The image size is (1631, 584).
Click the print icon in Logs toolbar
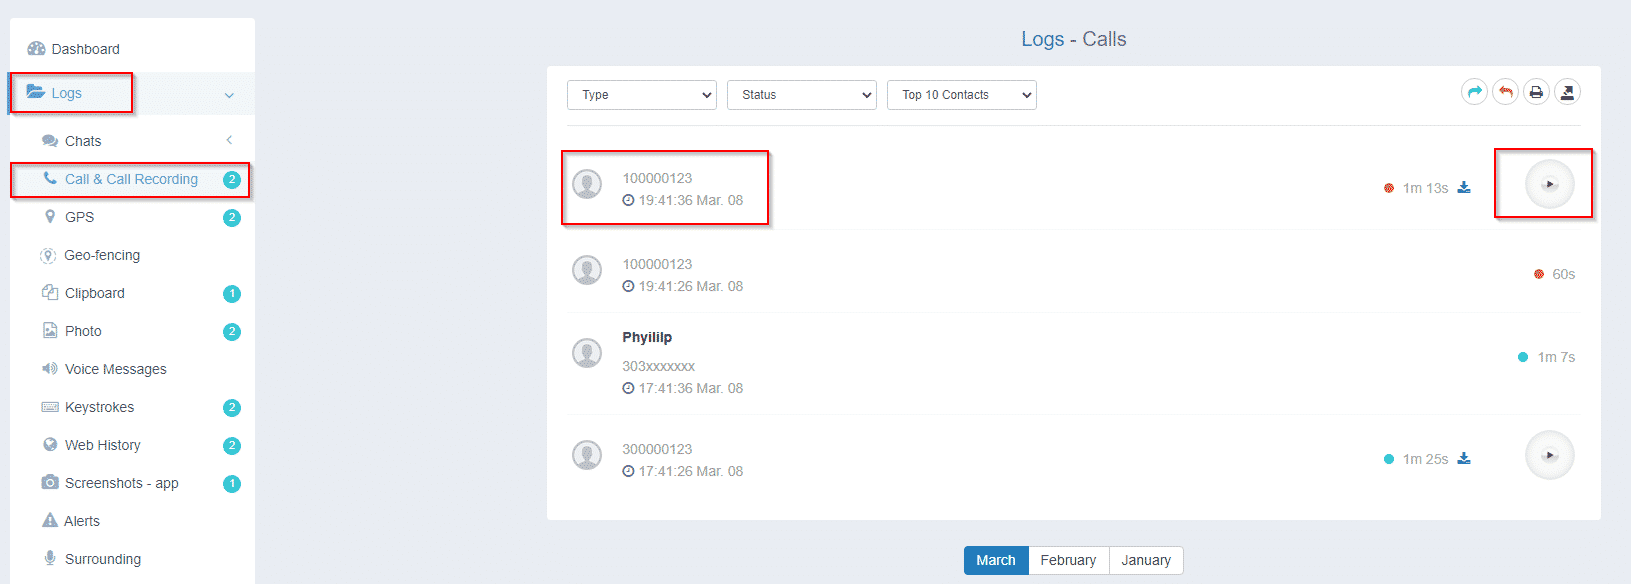click(x=1536, y=93)
